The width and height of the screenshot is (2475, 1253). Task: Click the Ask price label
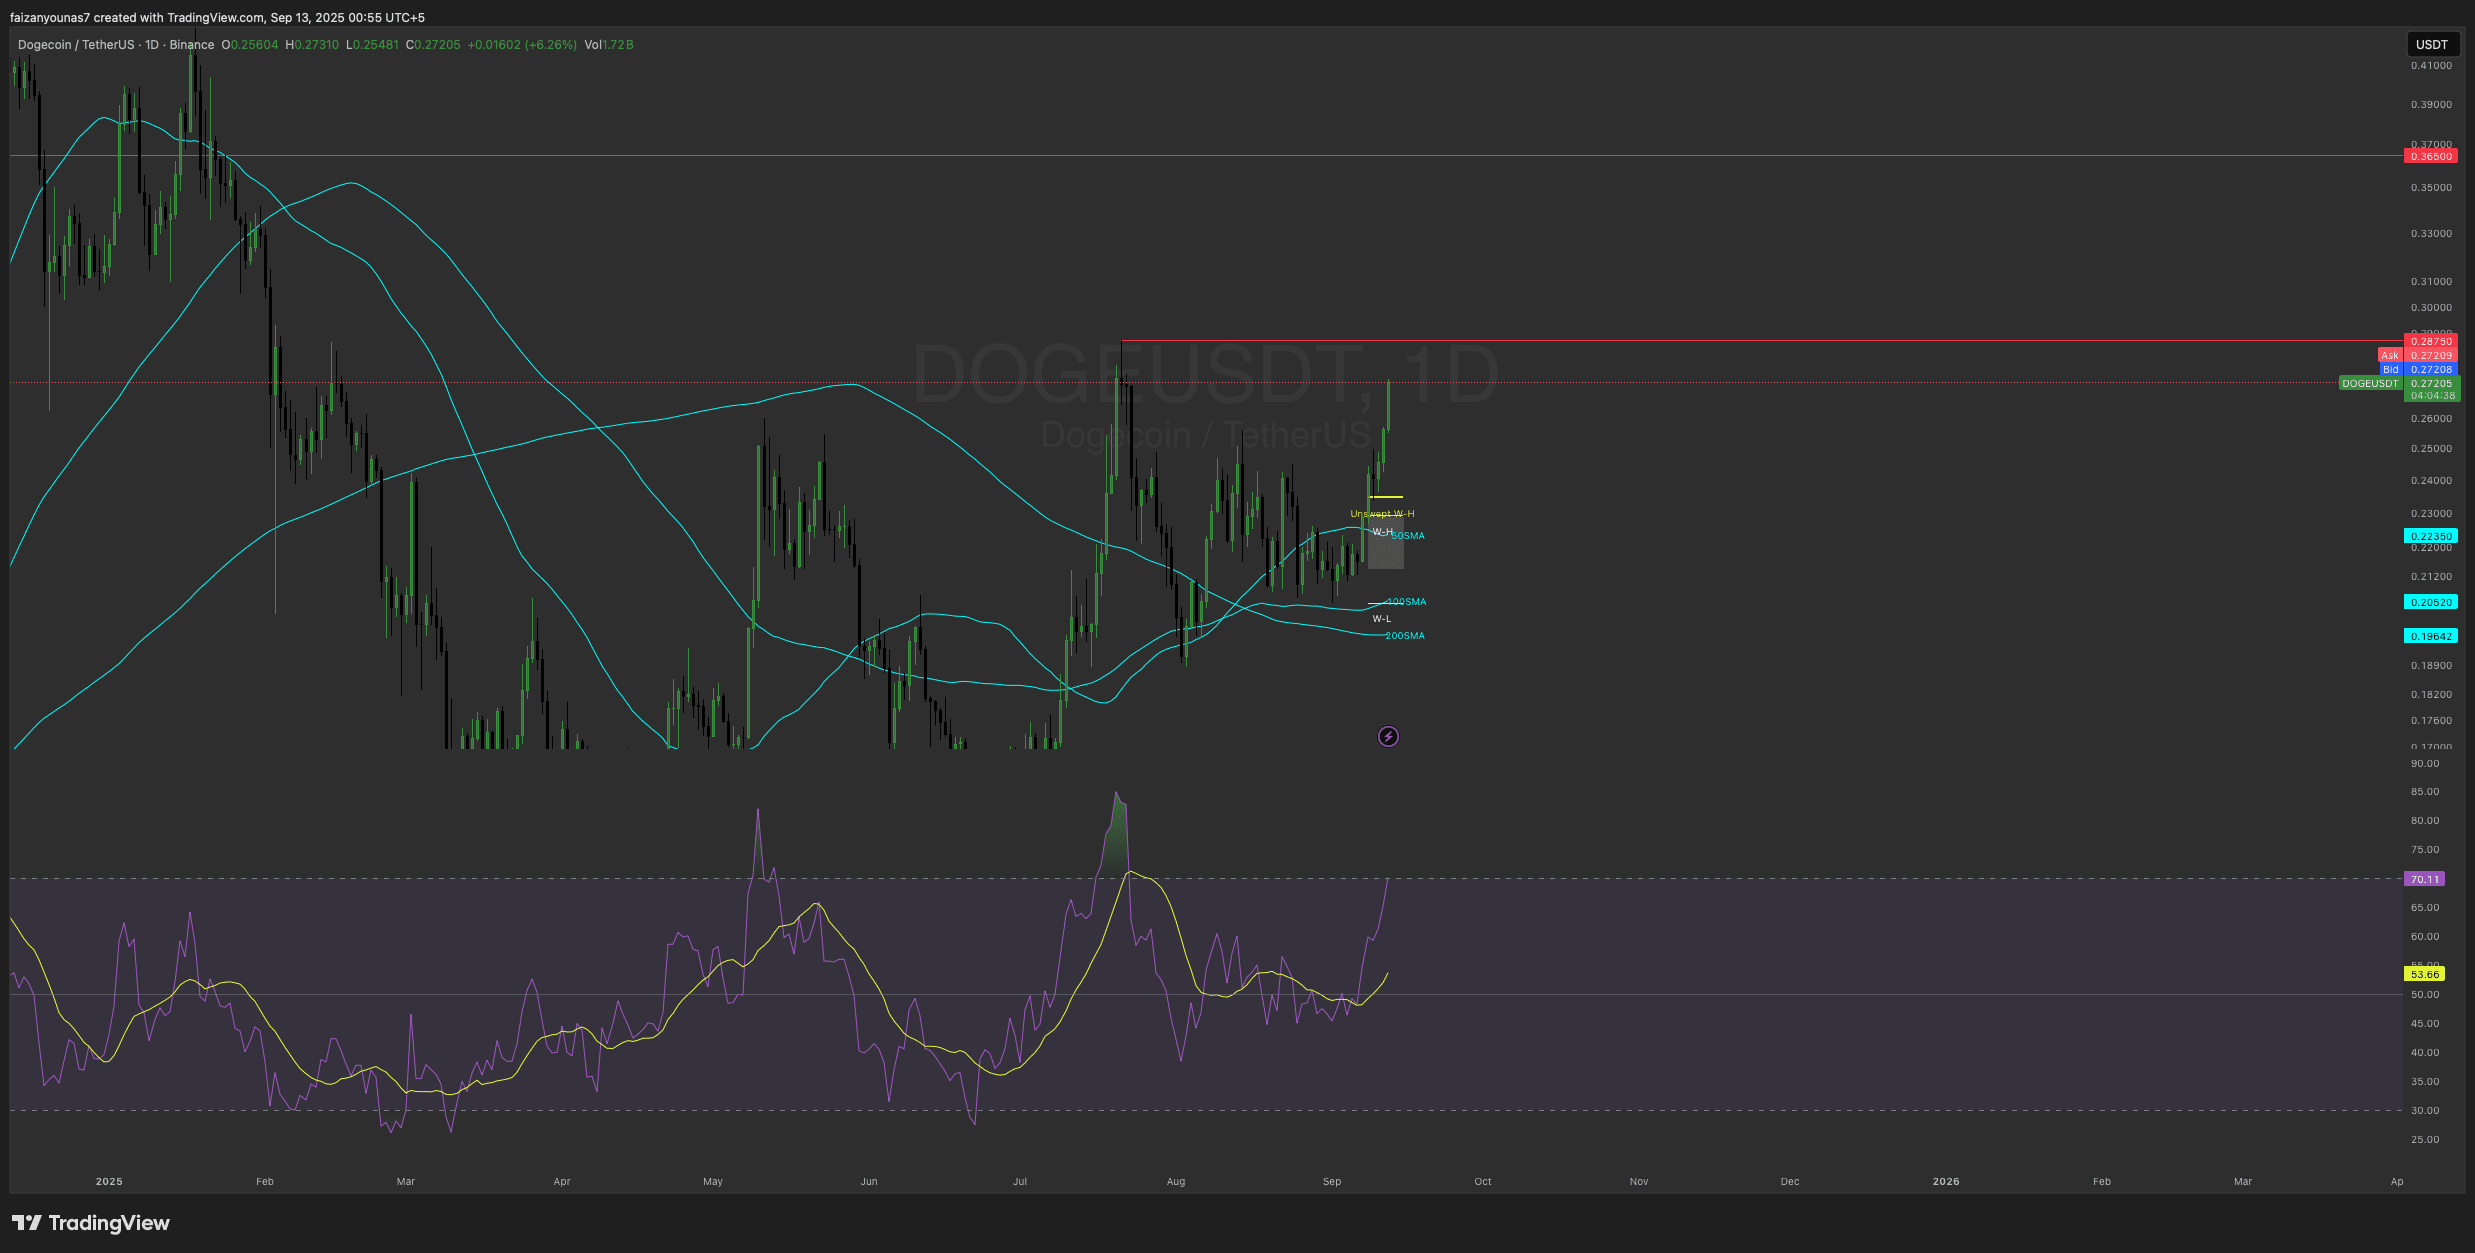click(2389, 356)
